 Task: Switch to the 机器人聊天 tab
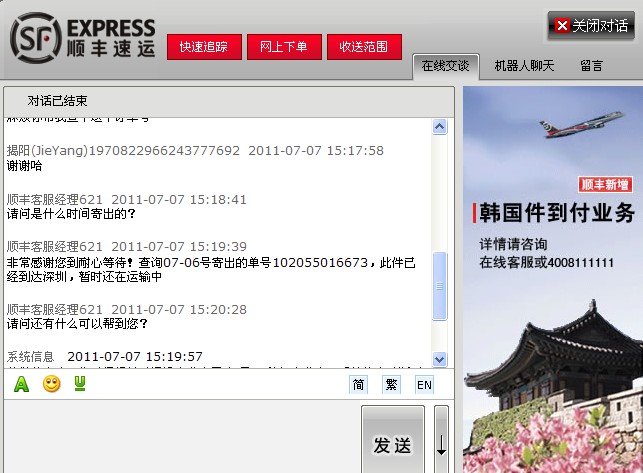click(x=523, y=67)
